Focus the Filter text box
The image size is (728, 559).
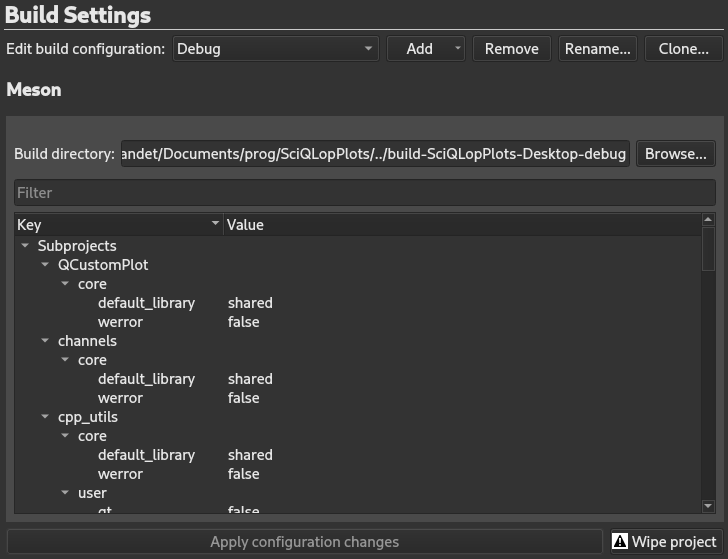364,192
